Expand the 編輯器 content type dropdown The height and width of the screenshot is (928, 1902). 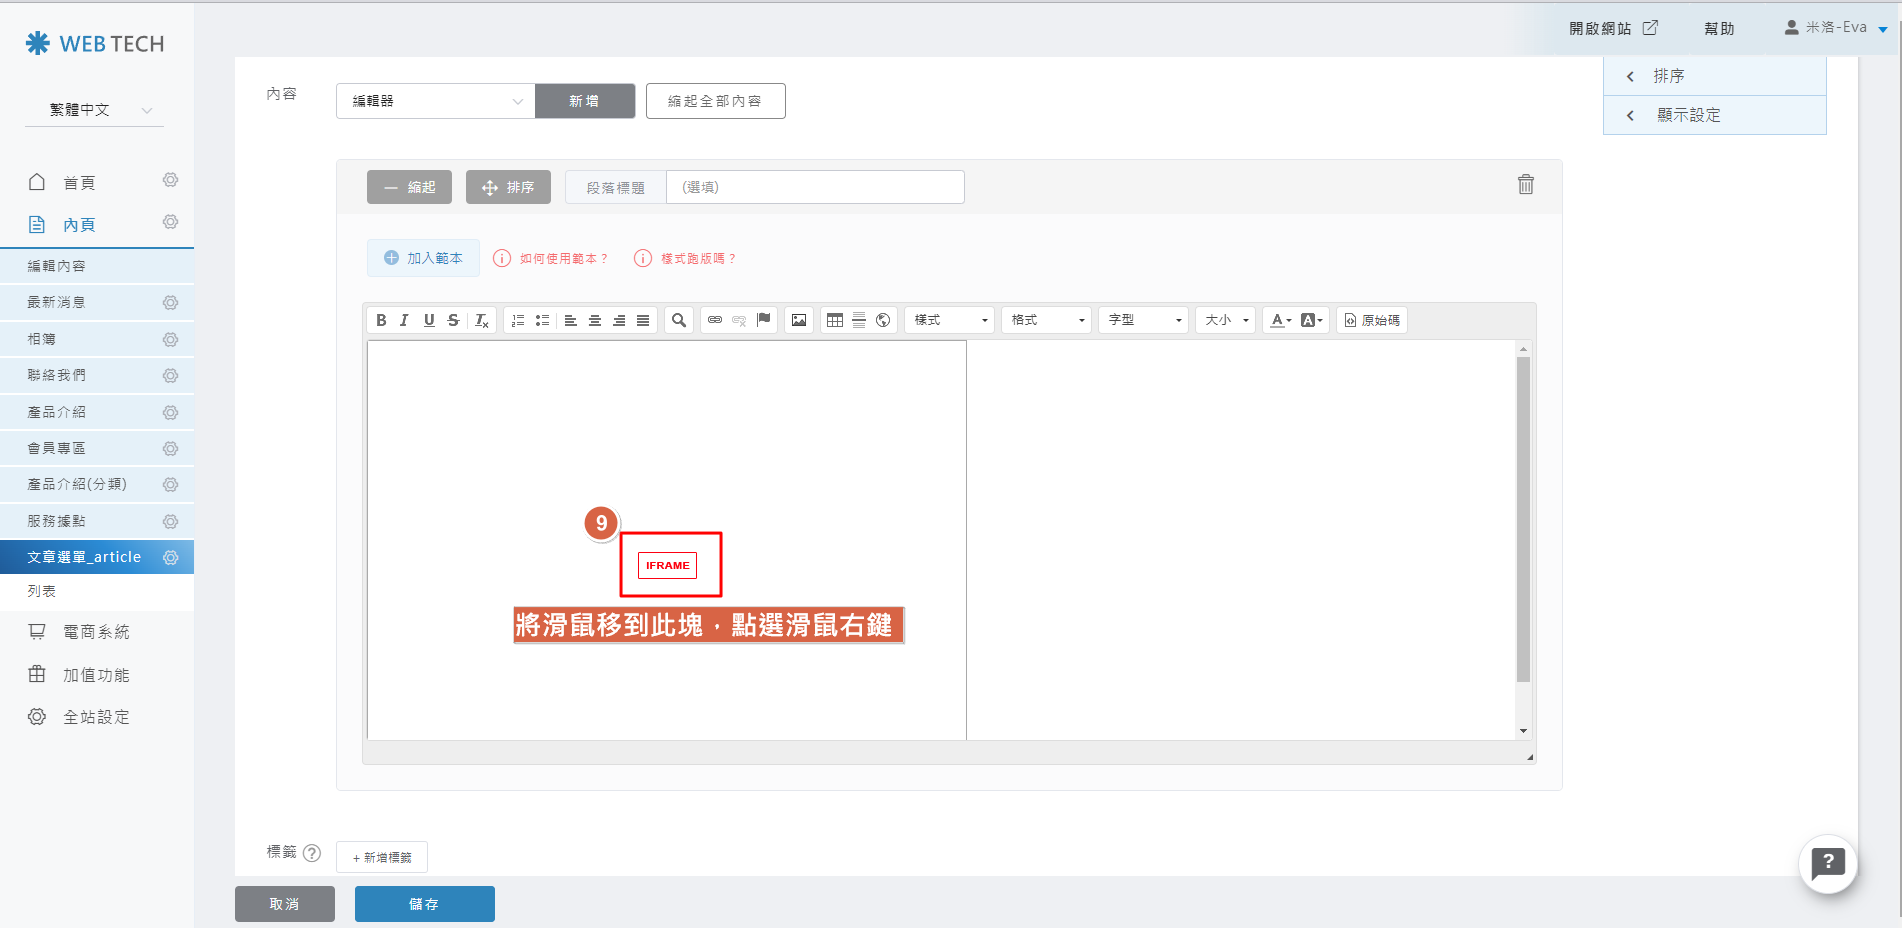click(x=436, y=101)
